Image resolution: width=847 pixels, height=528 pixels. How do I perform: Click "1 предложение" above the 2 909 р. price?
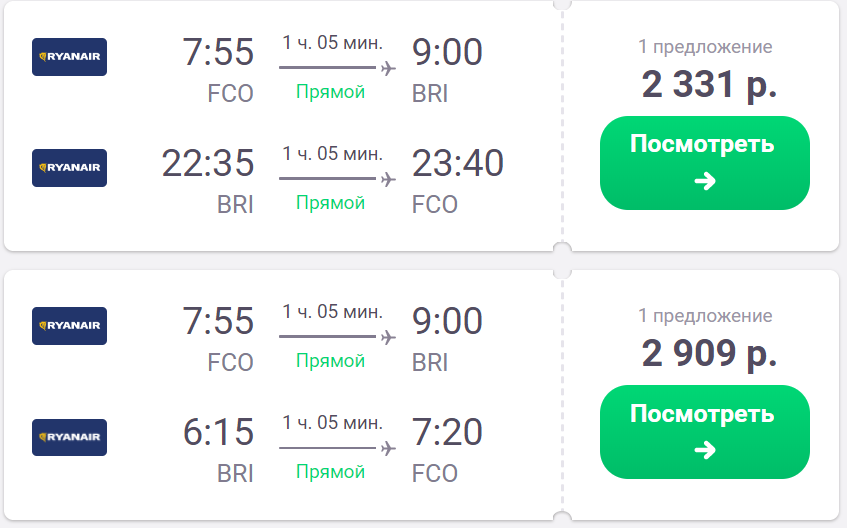point(705,316)
